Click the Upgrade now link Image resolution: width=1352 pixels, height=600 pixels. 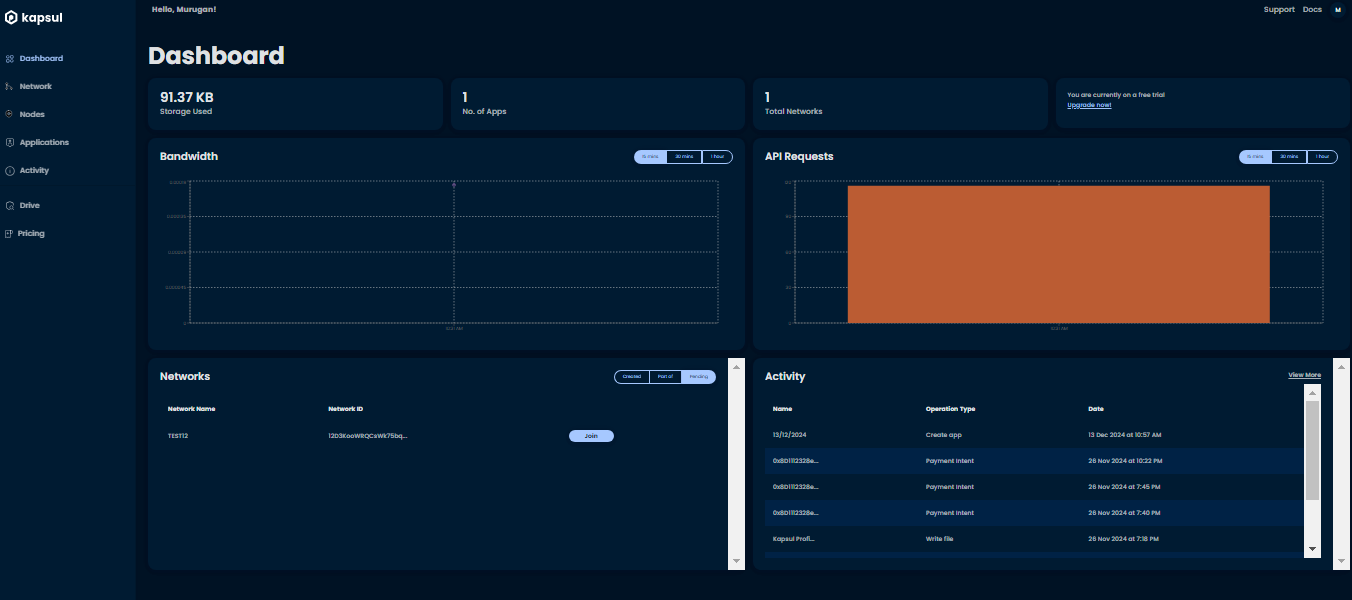click(x=1090, y=104)
